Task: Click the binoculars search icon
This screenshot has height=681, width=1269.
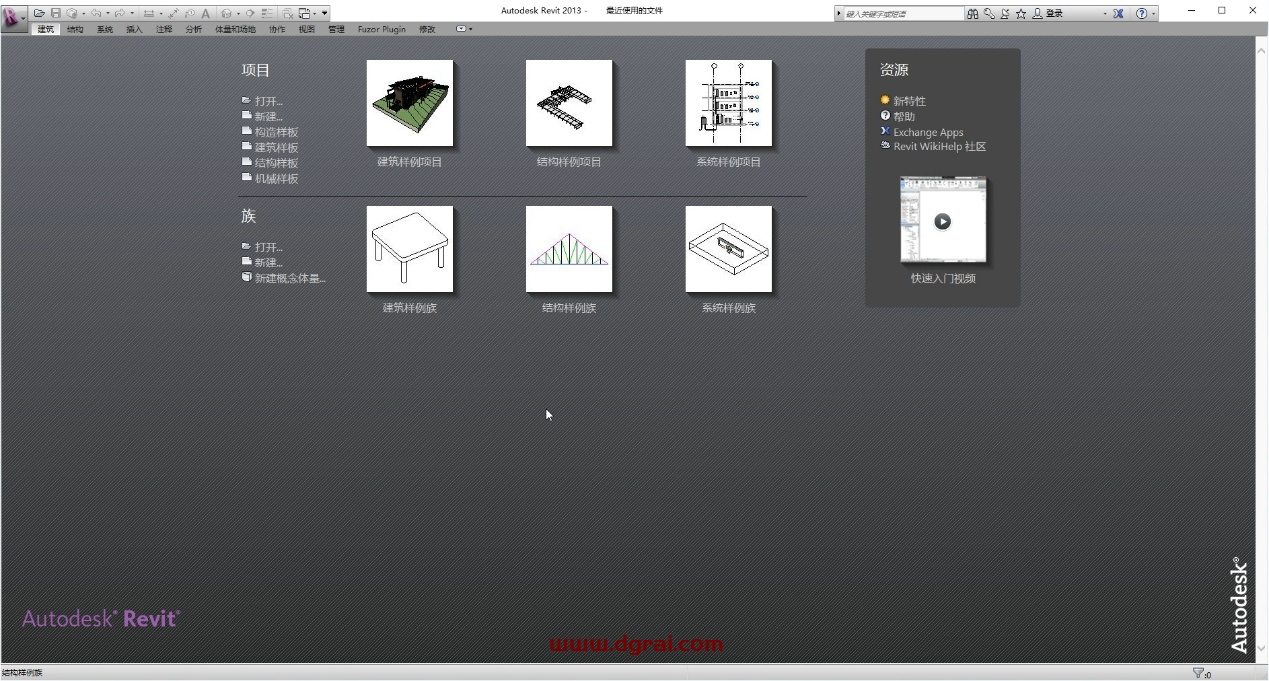Action: point(973,13)
